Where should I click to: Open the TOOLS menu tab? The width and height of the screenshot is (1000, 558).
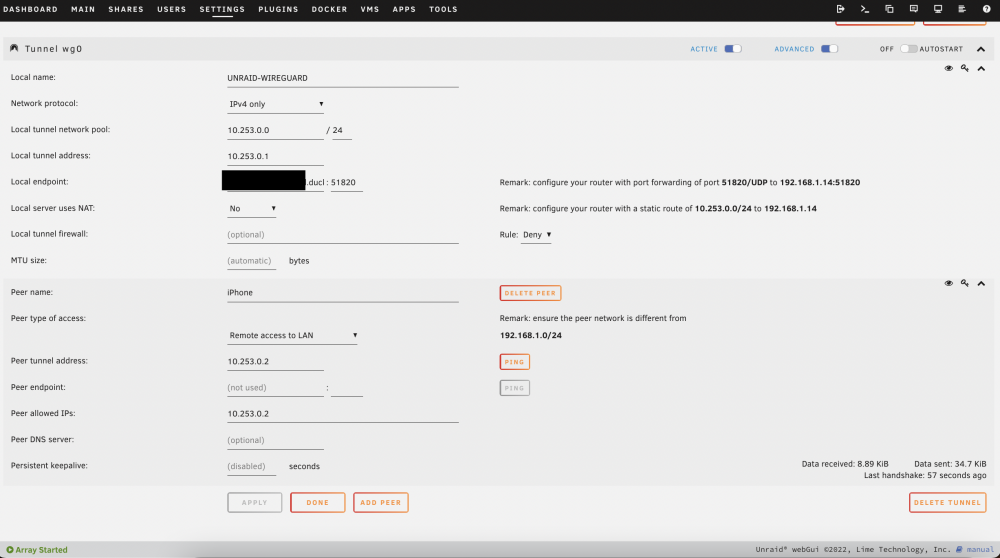[443, 9]
